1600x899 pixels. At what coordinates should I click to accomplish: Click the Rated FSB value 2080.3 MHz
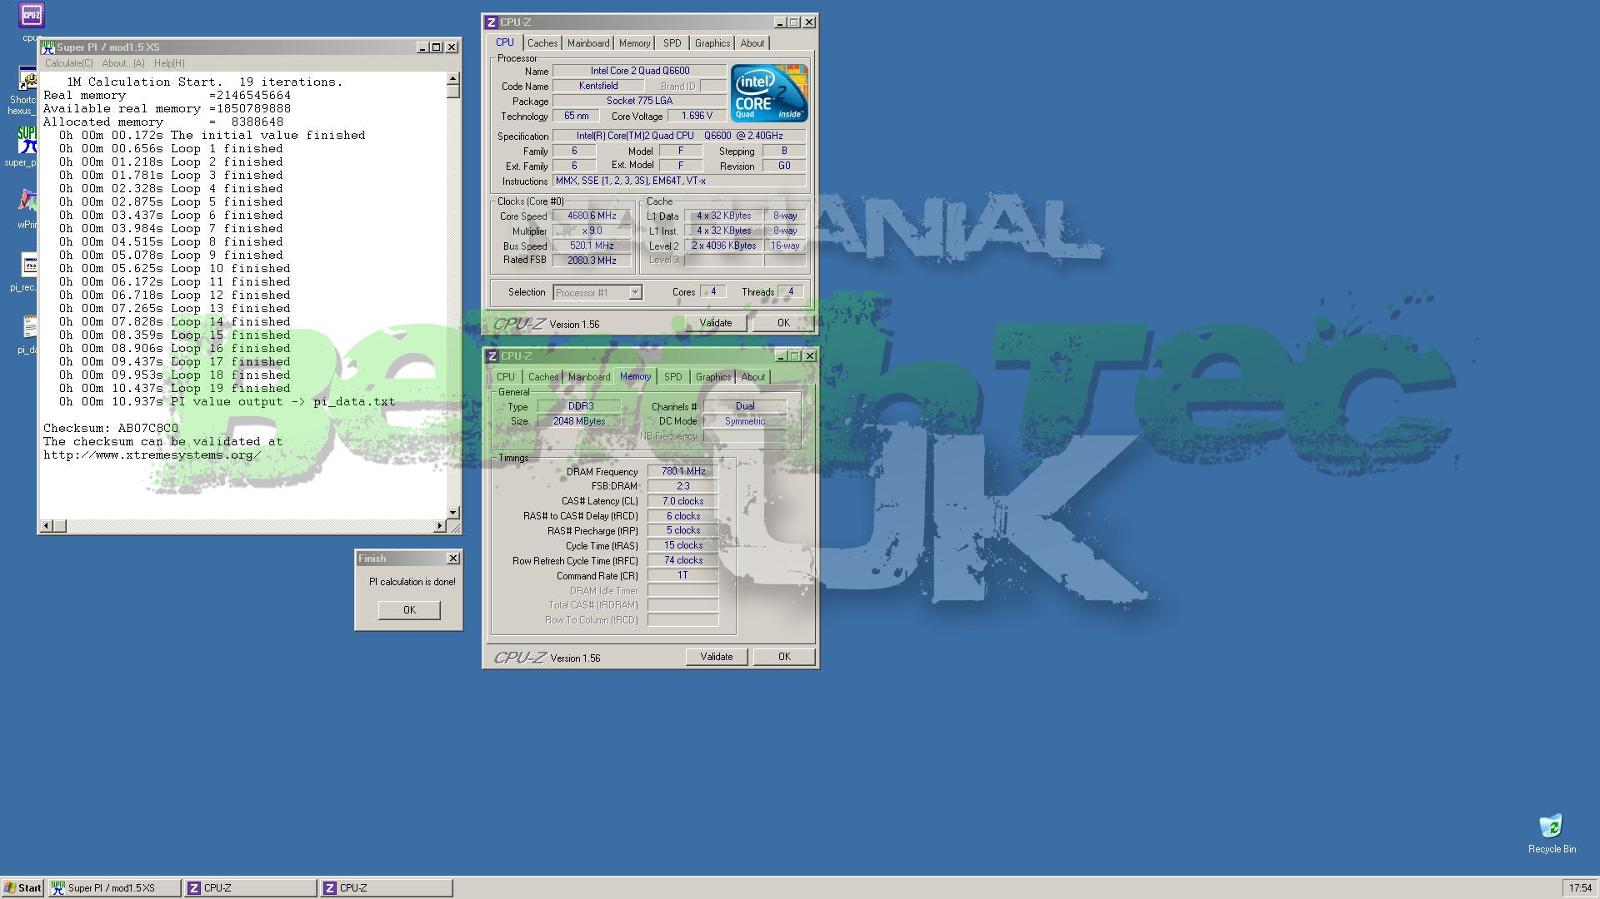click(x=592, y=260)
